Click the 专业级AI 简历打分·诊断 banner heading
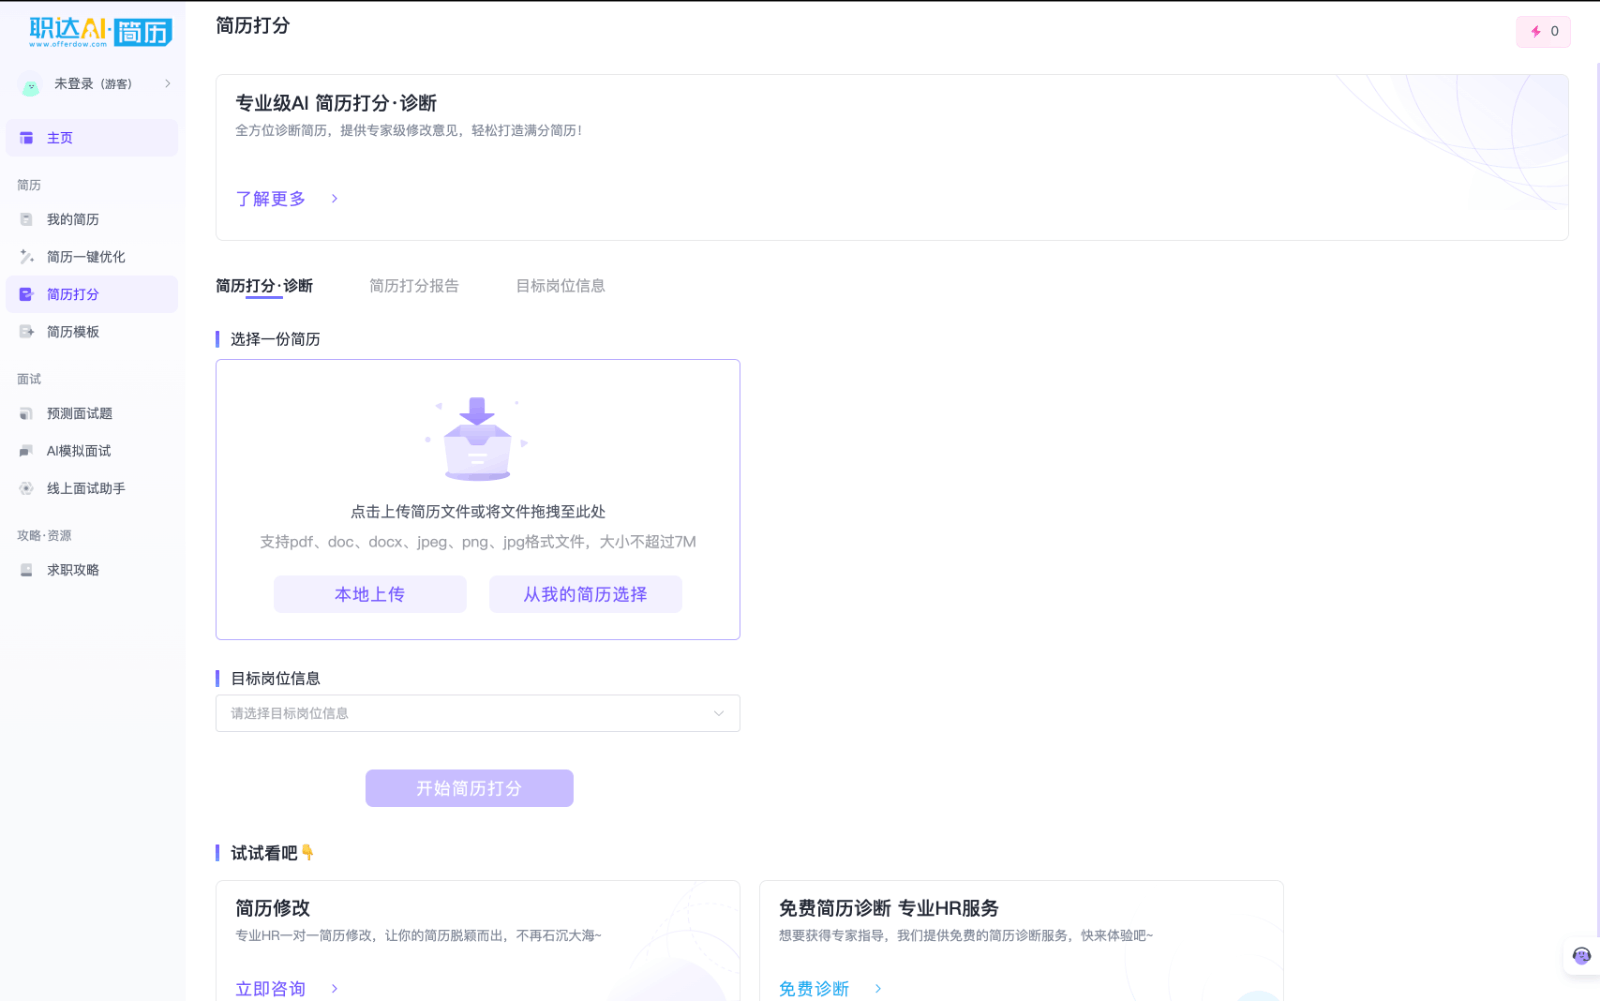The image size is (1600, 1001). click(336, 103)
